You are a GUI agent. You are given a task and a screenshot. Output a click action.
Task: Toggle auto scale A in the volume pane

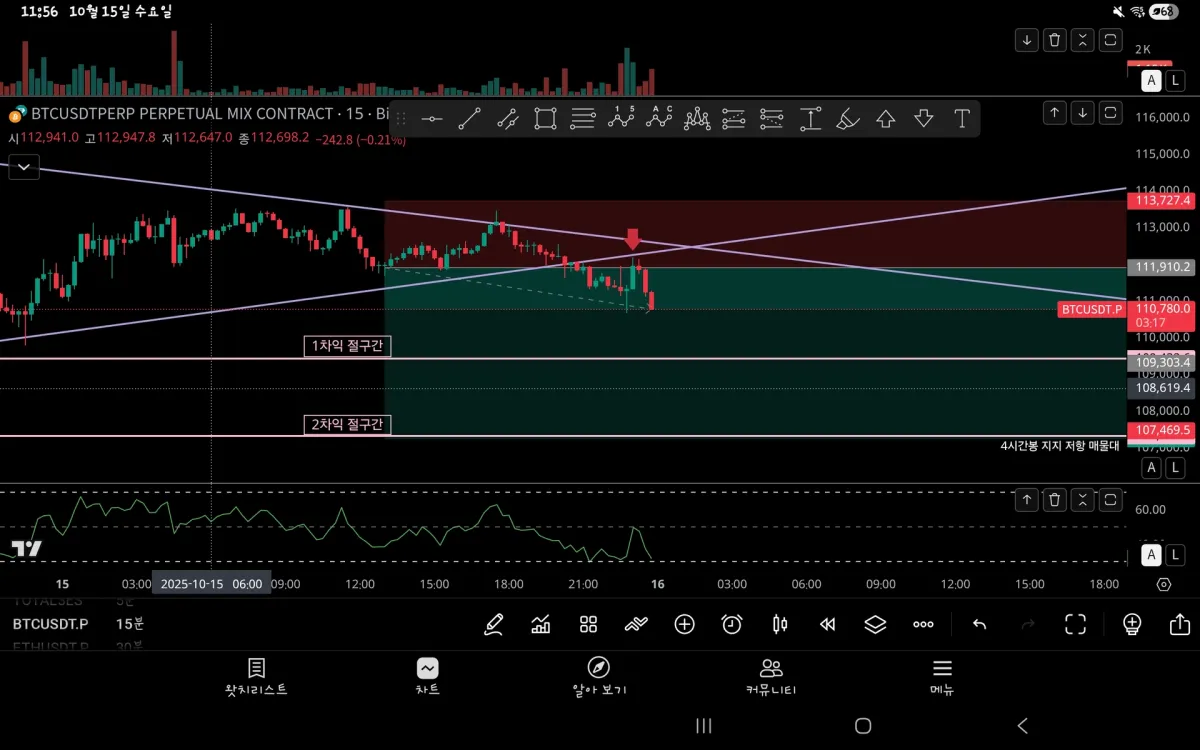(x=1152, y=80)
